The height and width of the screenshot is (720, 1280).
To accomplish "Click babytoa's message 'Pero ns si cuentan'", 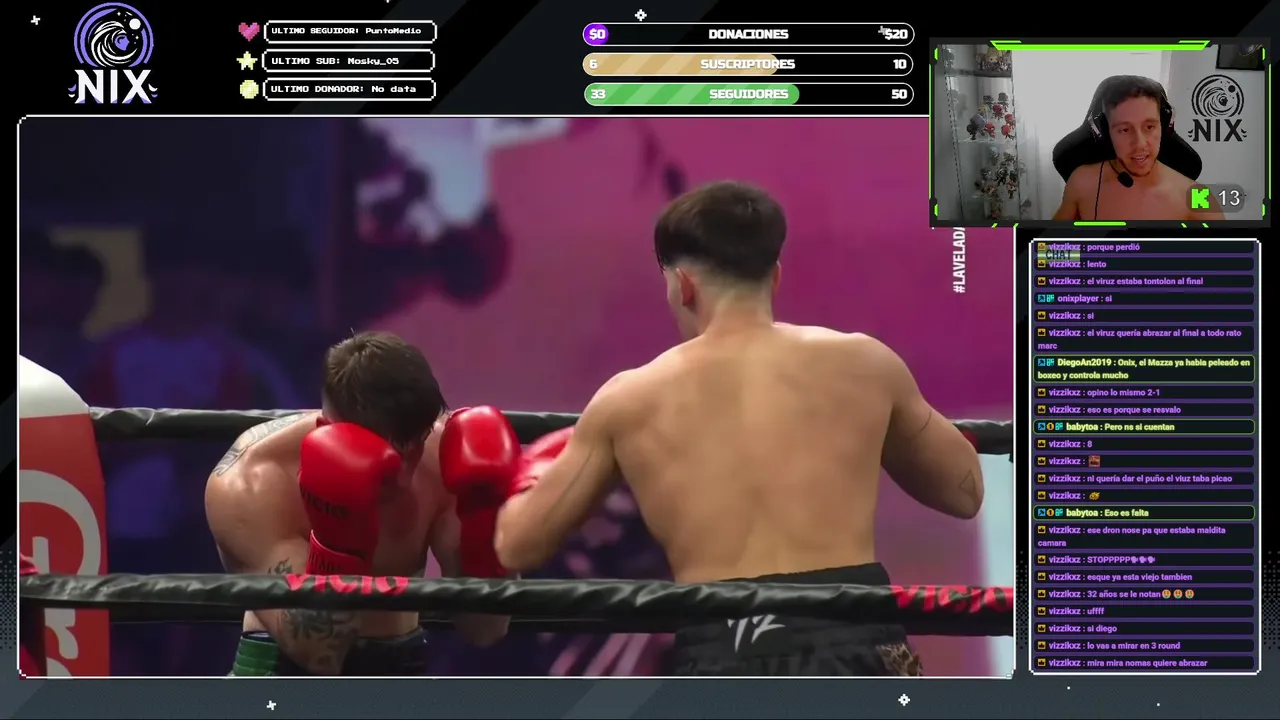I will [x=1145, y=427].
